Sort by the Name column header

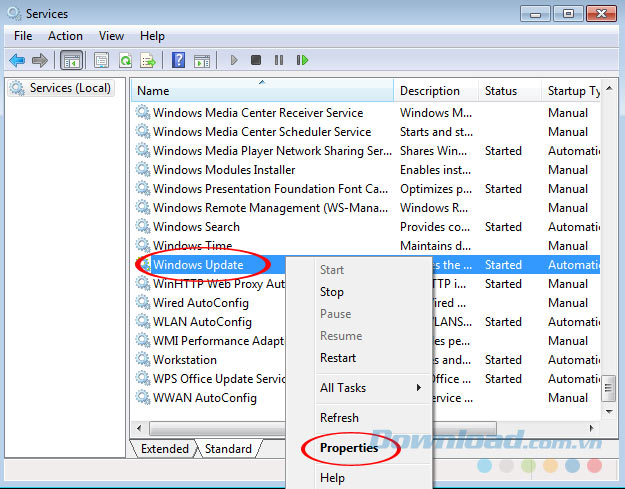tap(263, 91)
